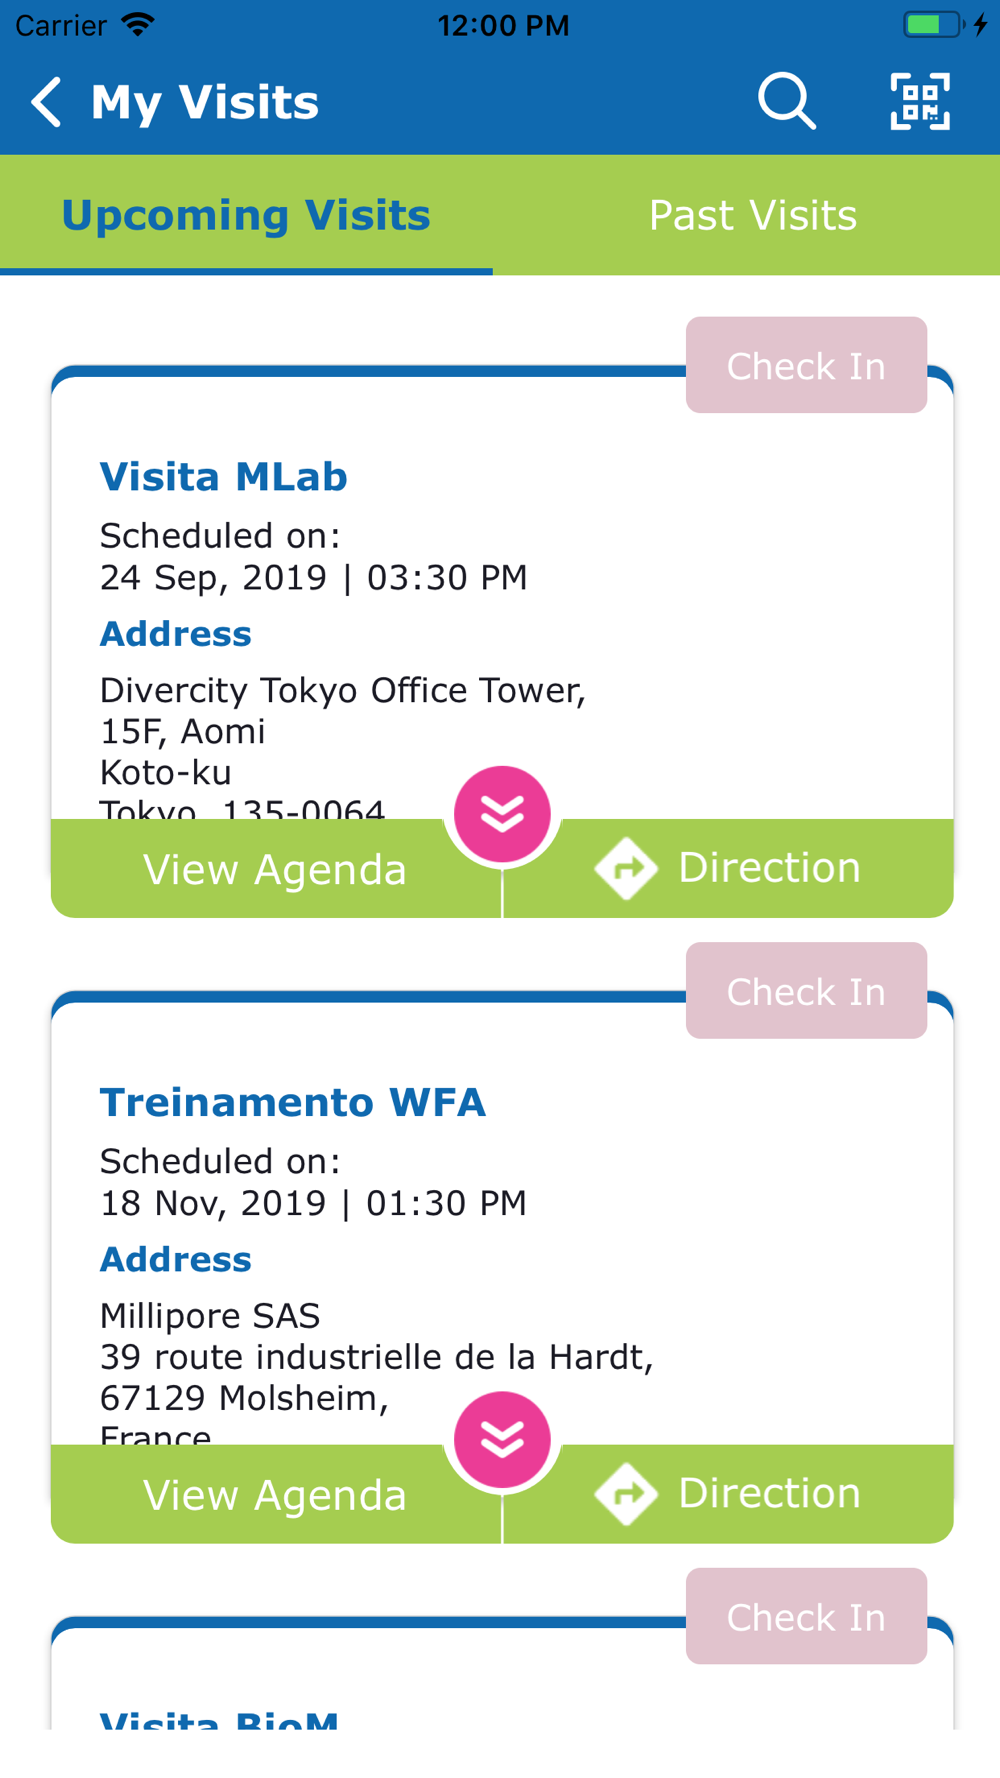Tap the direction arrow icon for Treinamento WFA
This screenshot has width=1000, height=1778.
[x=626, y=1494]
